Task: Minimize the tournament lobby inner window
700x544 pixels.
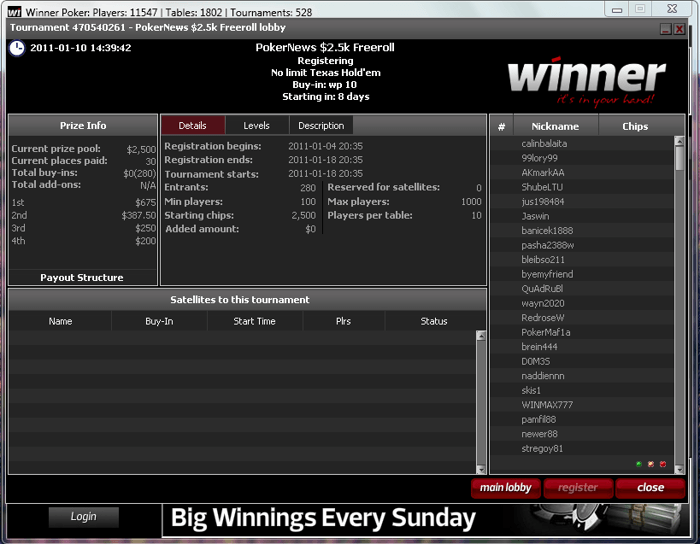Action: tap(666, 29)
